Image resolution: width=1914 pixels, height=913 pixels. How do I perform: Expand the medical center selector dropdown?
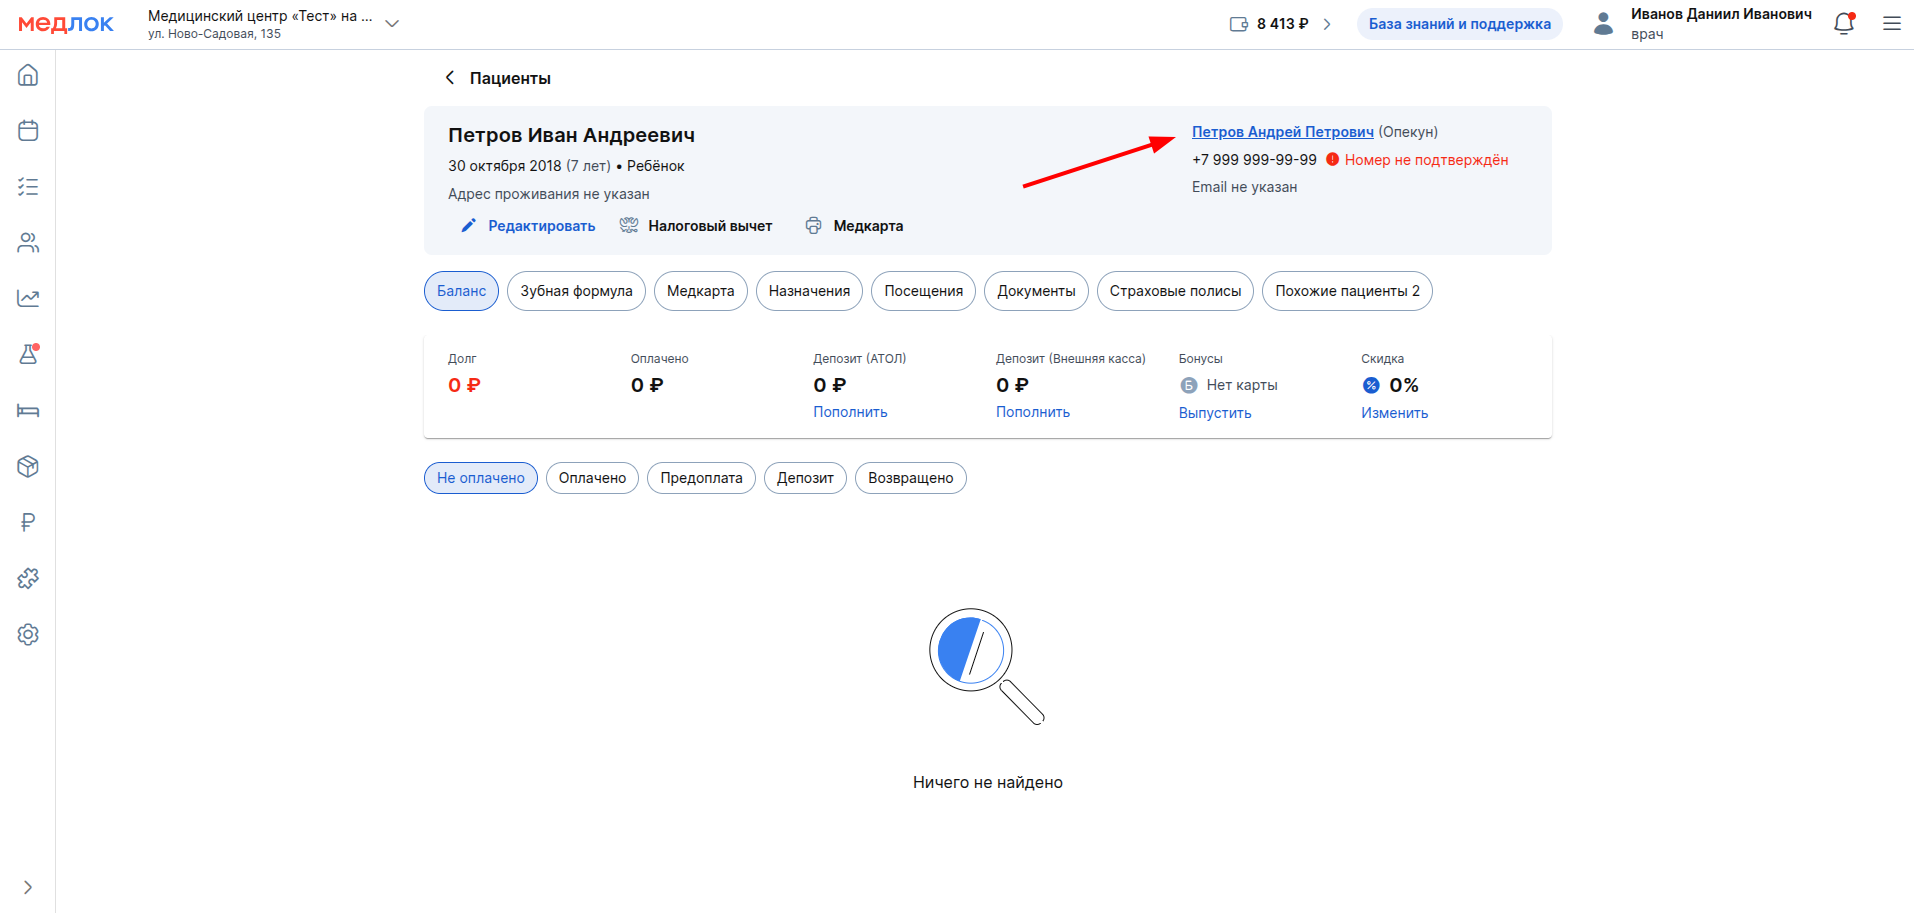point(392,24)
